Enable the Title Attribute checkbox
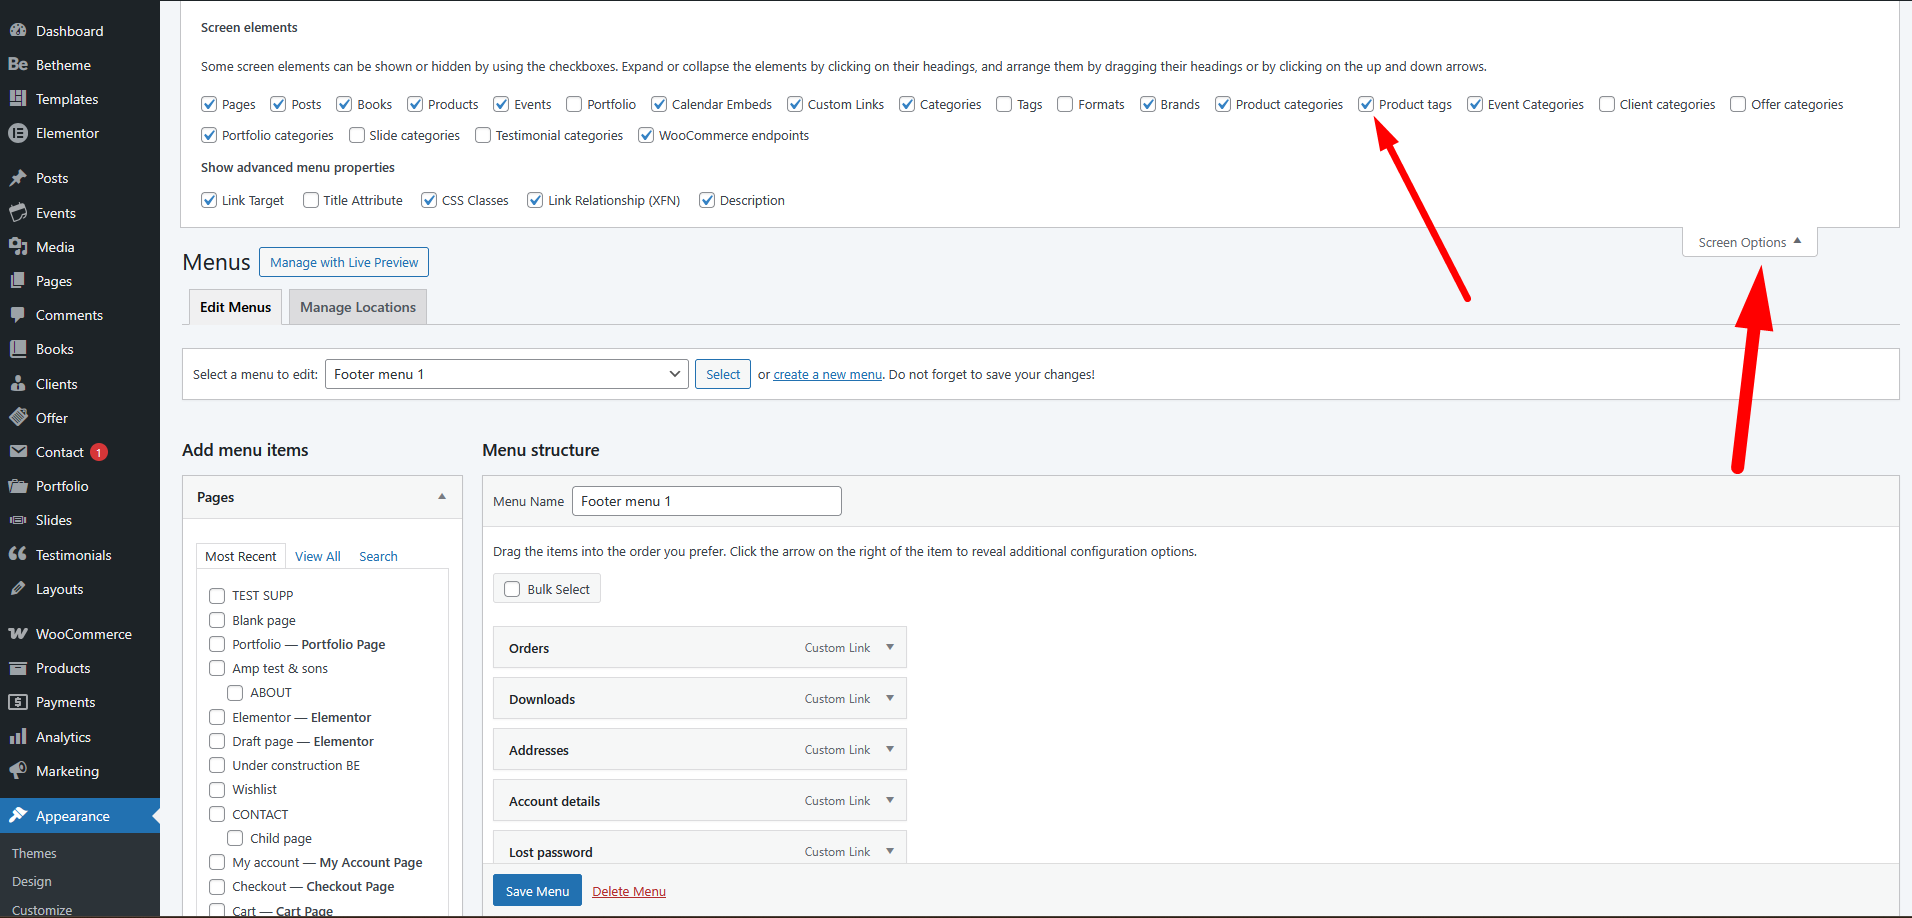 (x=311, y=200)
